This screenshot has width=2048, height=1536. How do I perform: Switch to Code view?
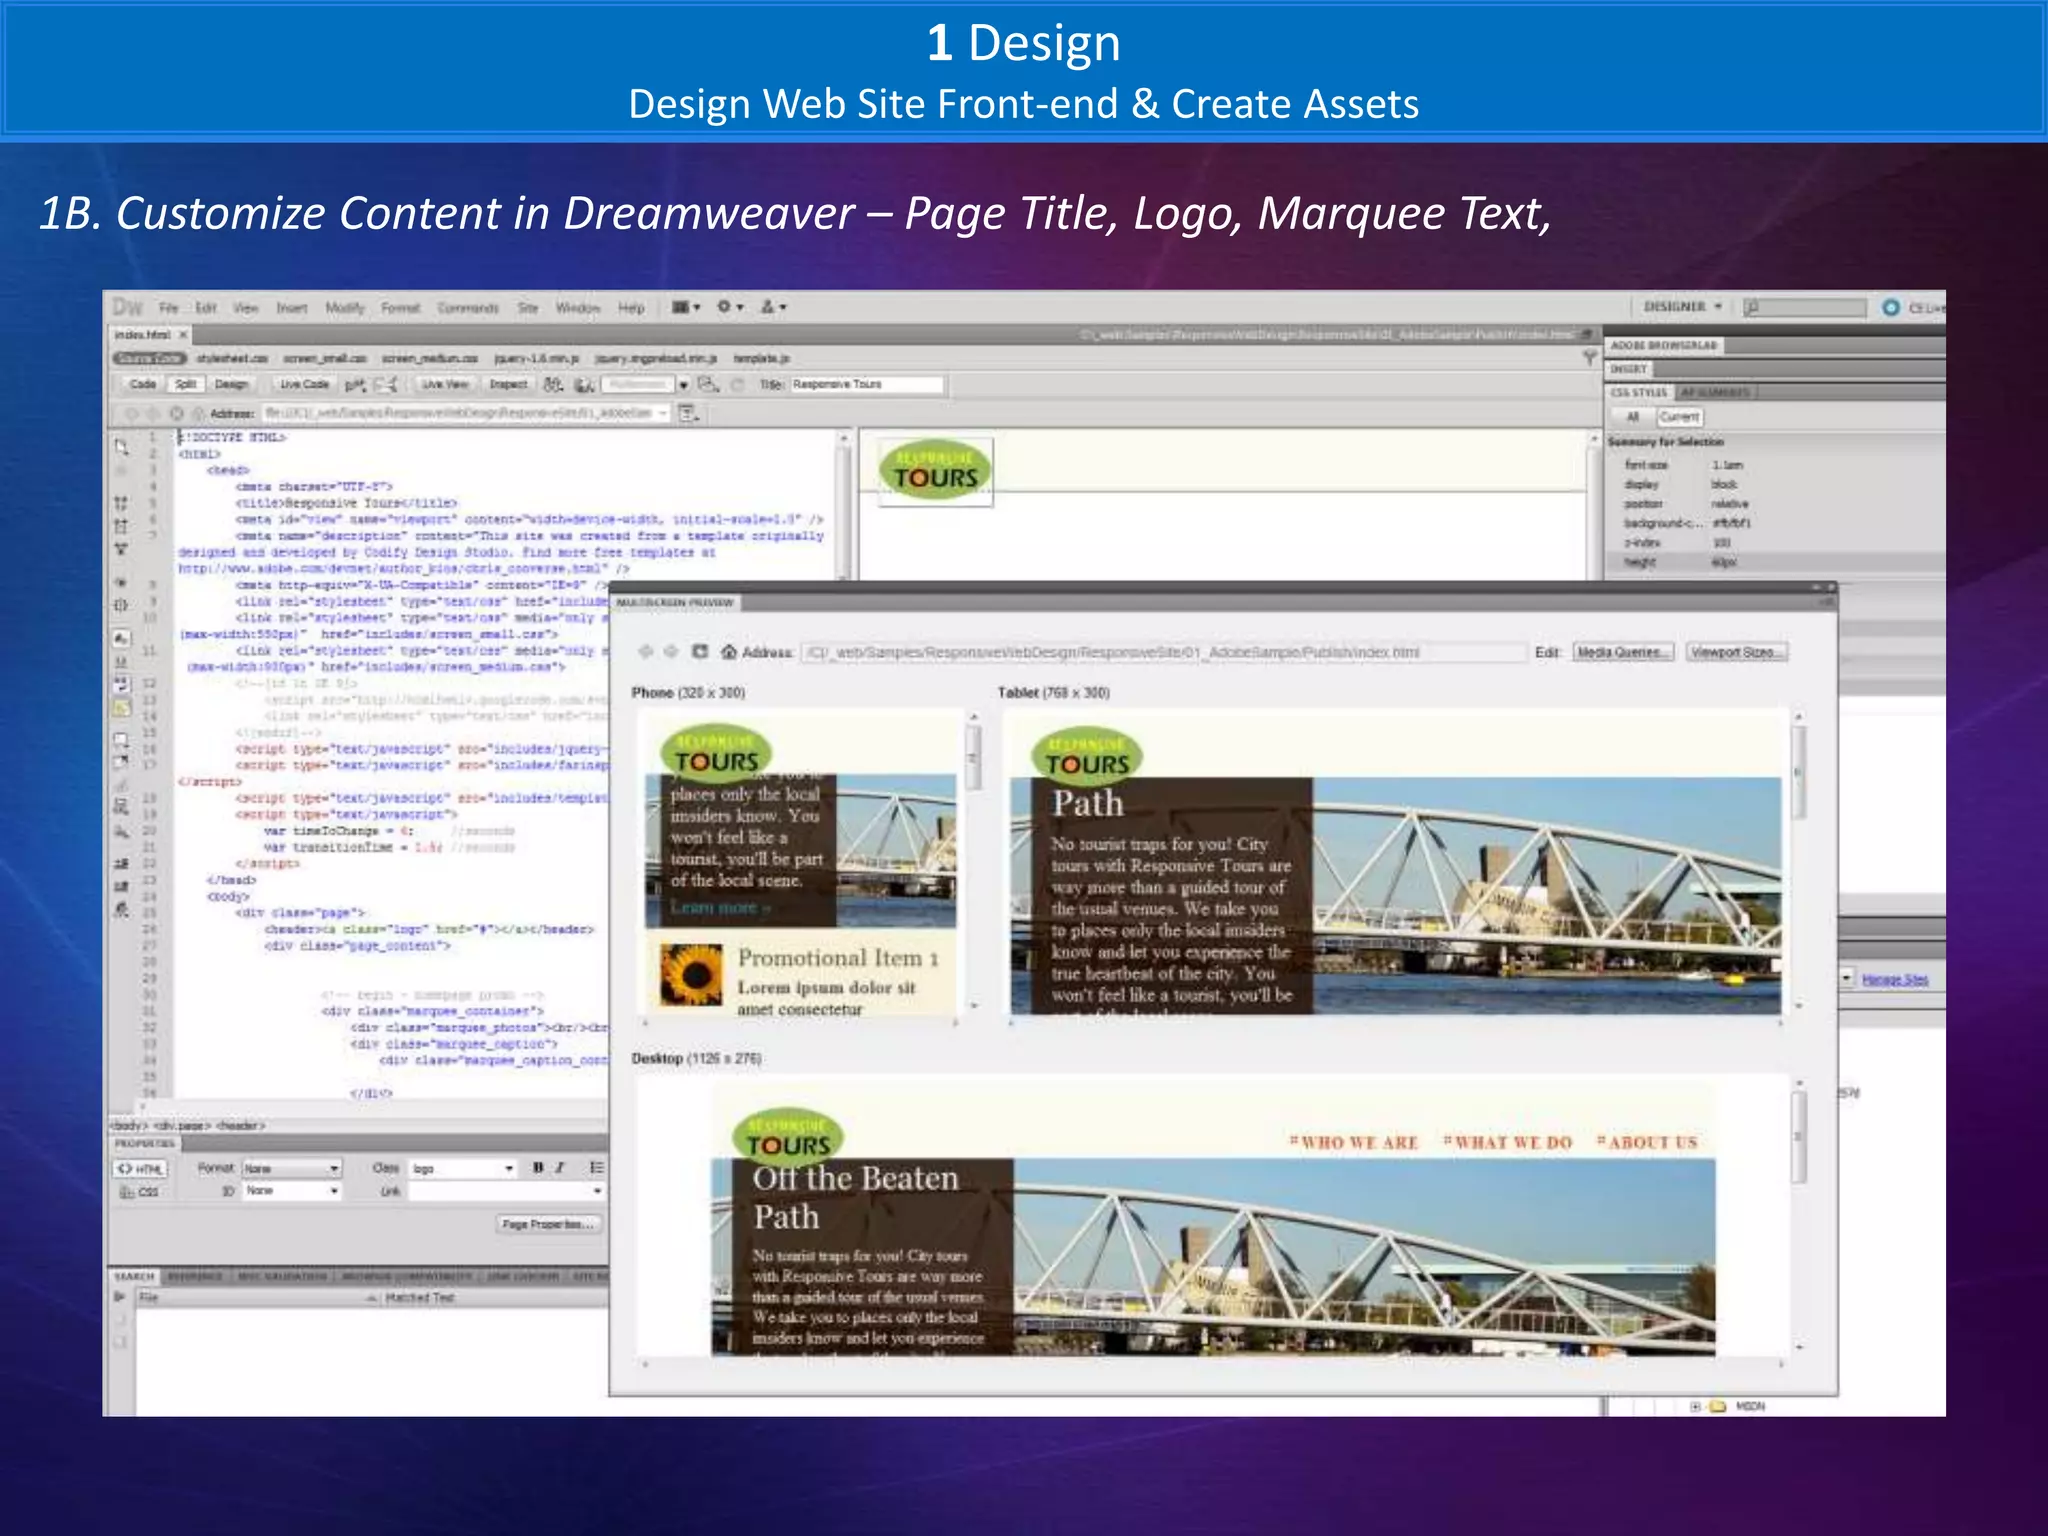(x=143, y=384)
